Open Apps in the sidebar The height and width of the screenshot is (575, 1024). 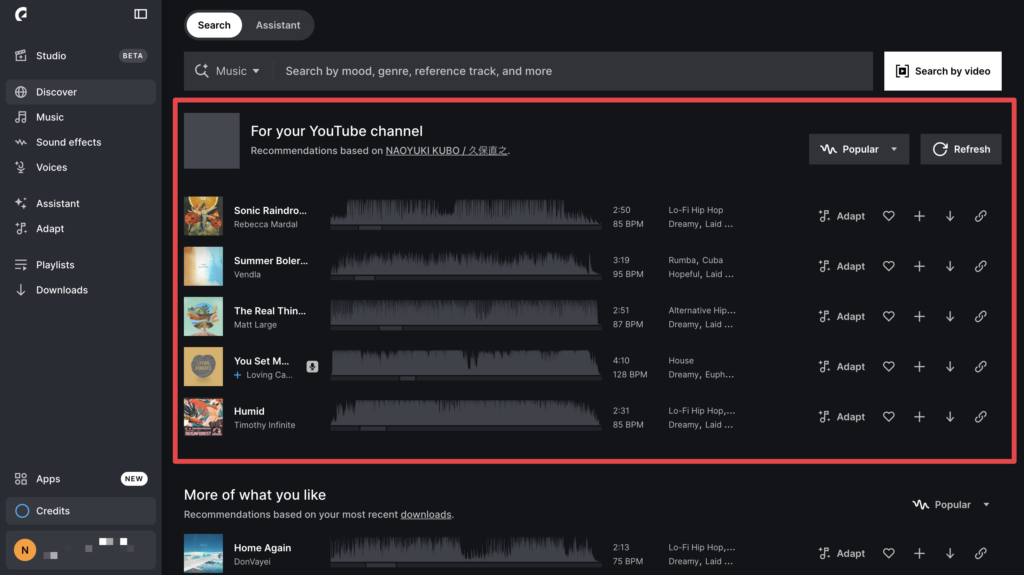point(81,479)
